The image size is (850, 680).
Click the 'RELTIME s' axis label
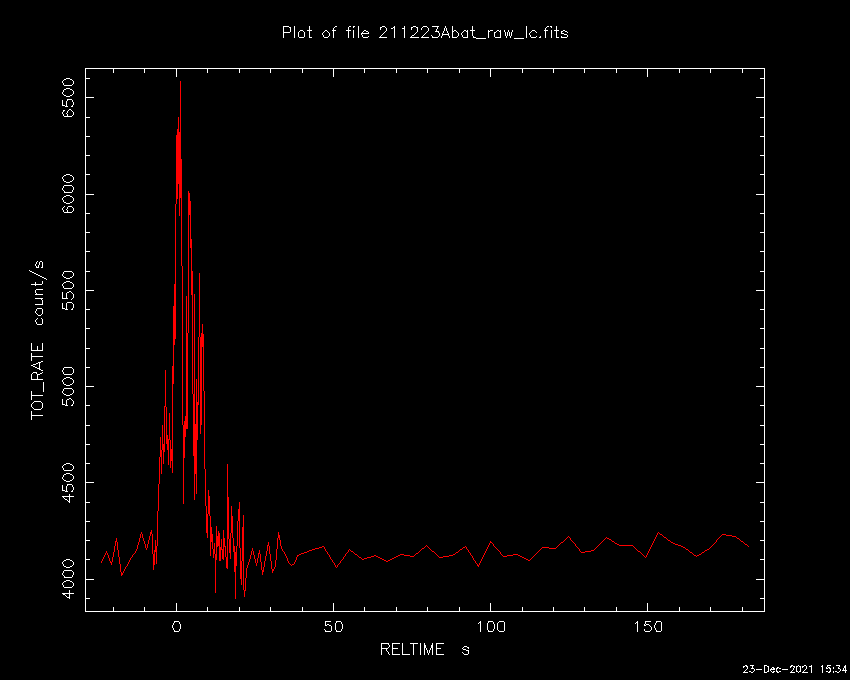coord(425,649)
